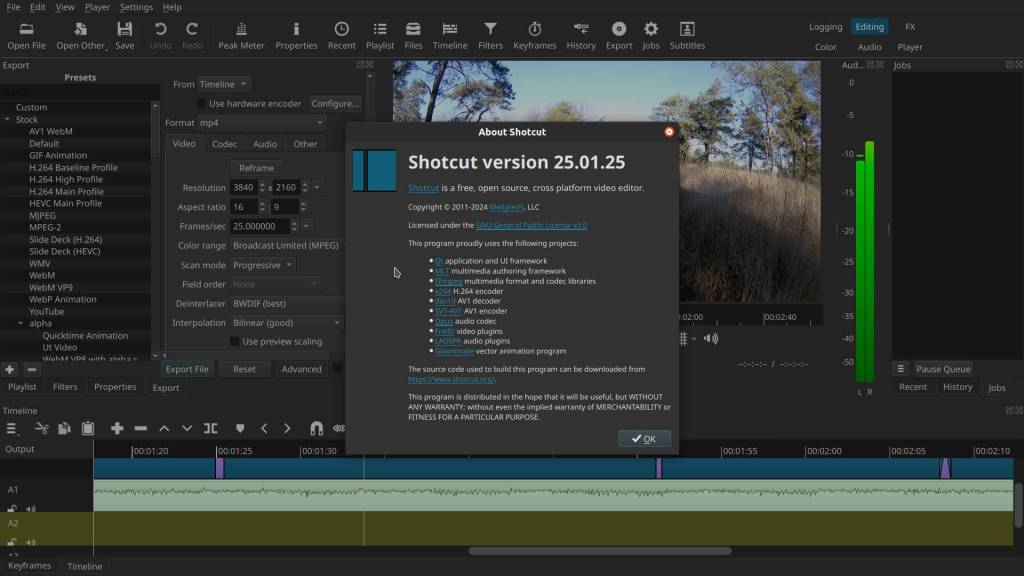The height and width of the screenshot is (576, 1024).
Task: Click OK in About Shotcut dialog
Action: point(644,439)
